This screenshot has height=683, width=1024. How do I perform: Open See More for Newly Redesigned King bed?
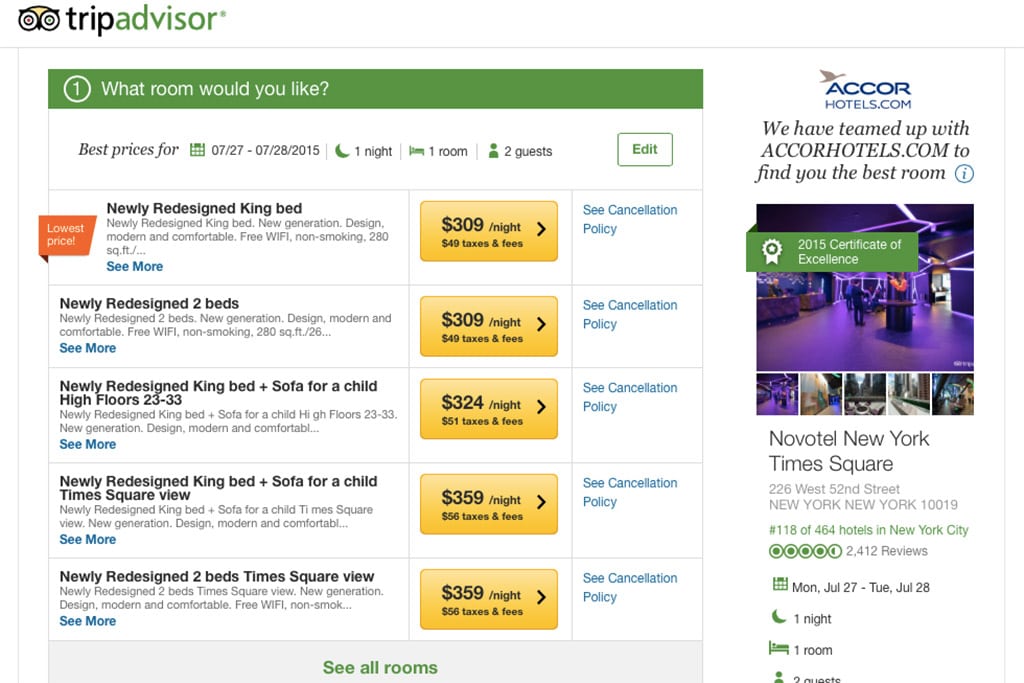[135, 266]
